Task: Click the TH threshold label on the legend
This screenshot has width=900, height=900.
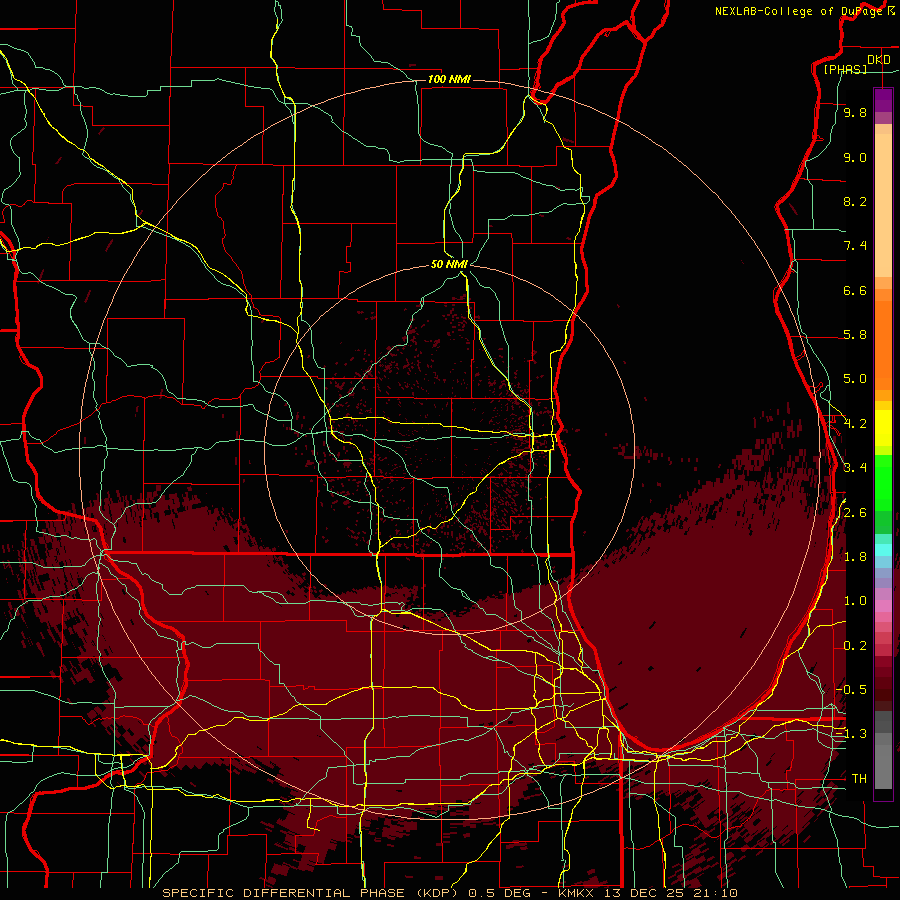Action: pyautogui.click(x=859, y=779)
